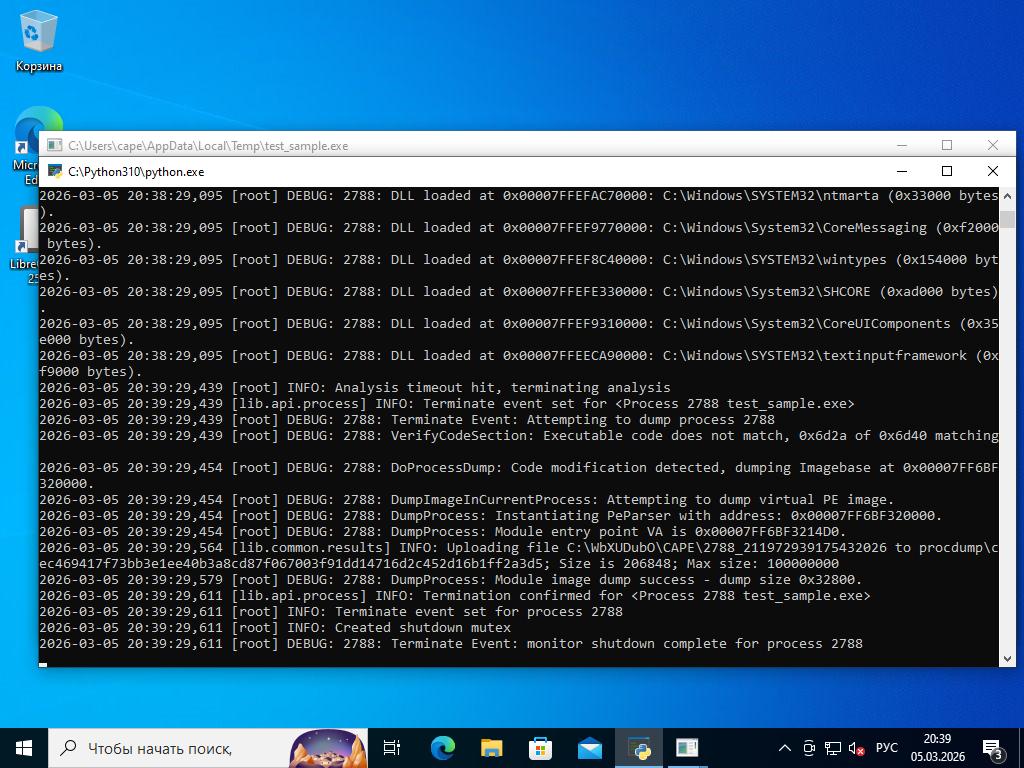Viewport: 1024px width, 768px height.
Task: Open the notification center
Action: (x=993, y=748)
